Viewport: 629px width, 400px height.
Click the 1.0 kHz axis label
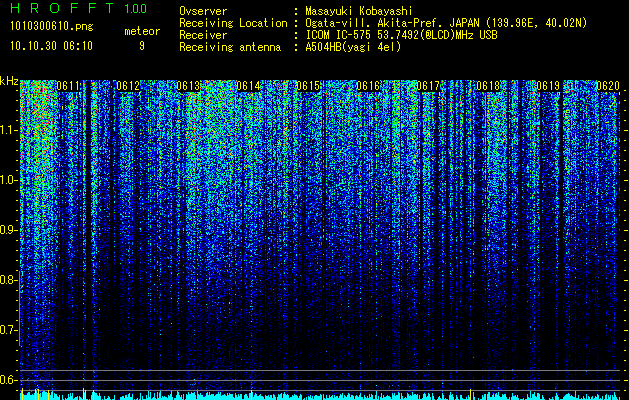tap(9, 181)
